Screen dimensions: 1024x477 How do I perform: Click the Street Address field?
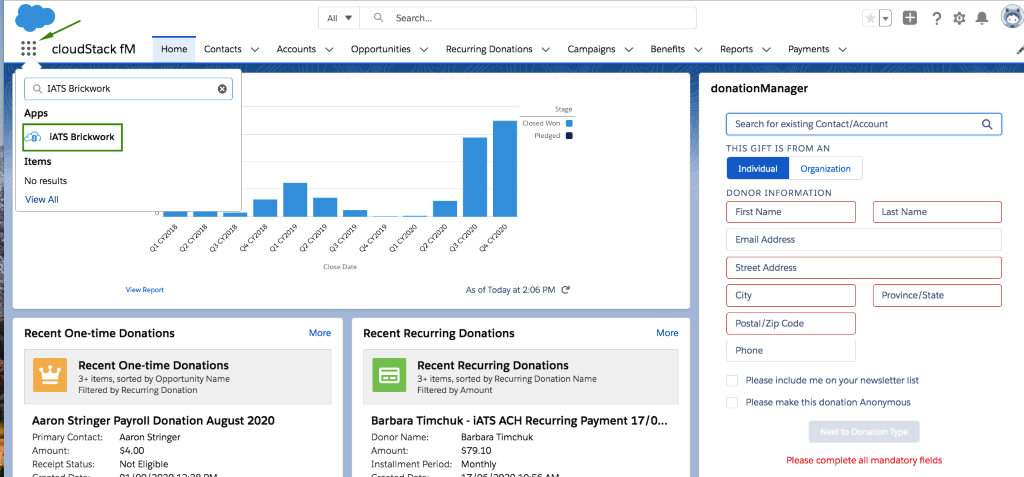pos(864,268)
